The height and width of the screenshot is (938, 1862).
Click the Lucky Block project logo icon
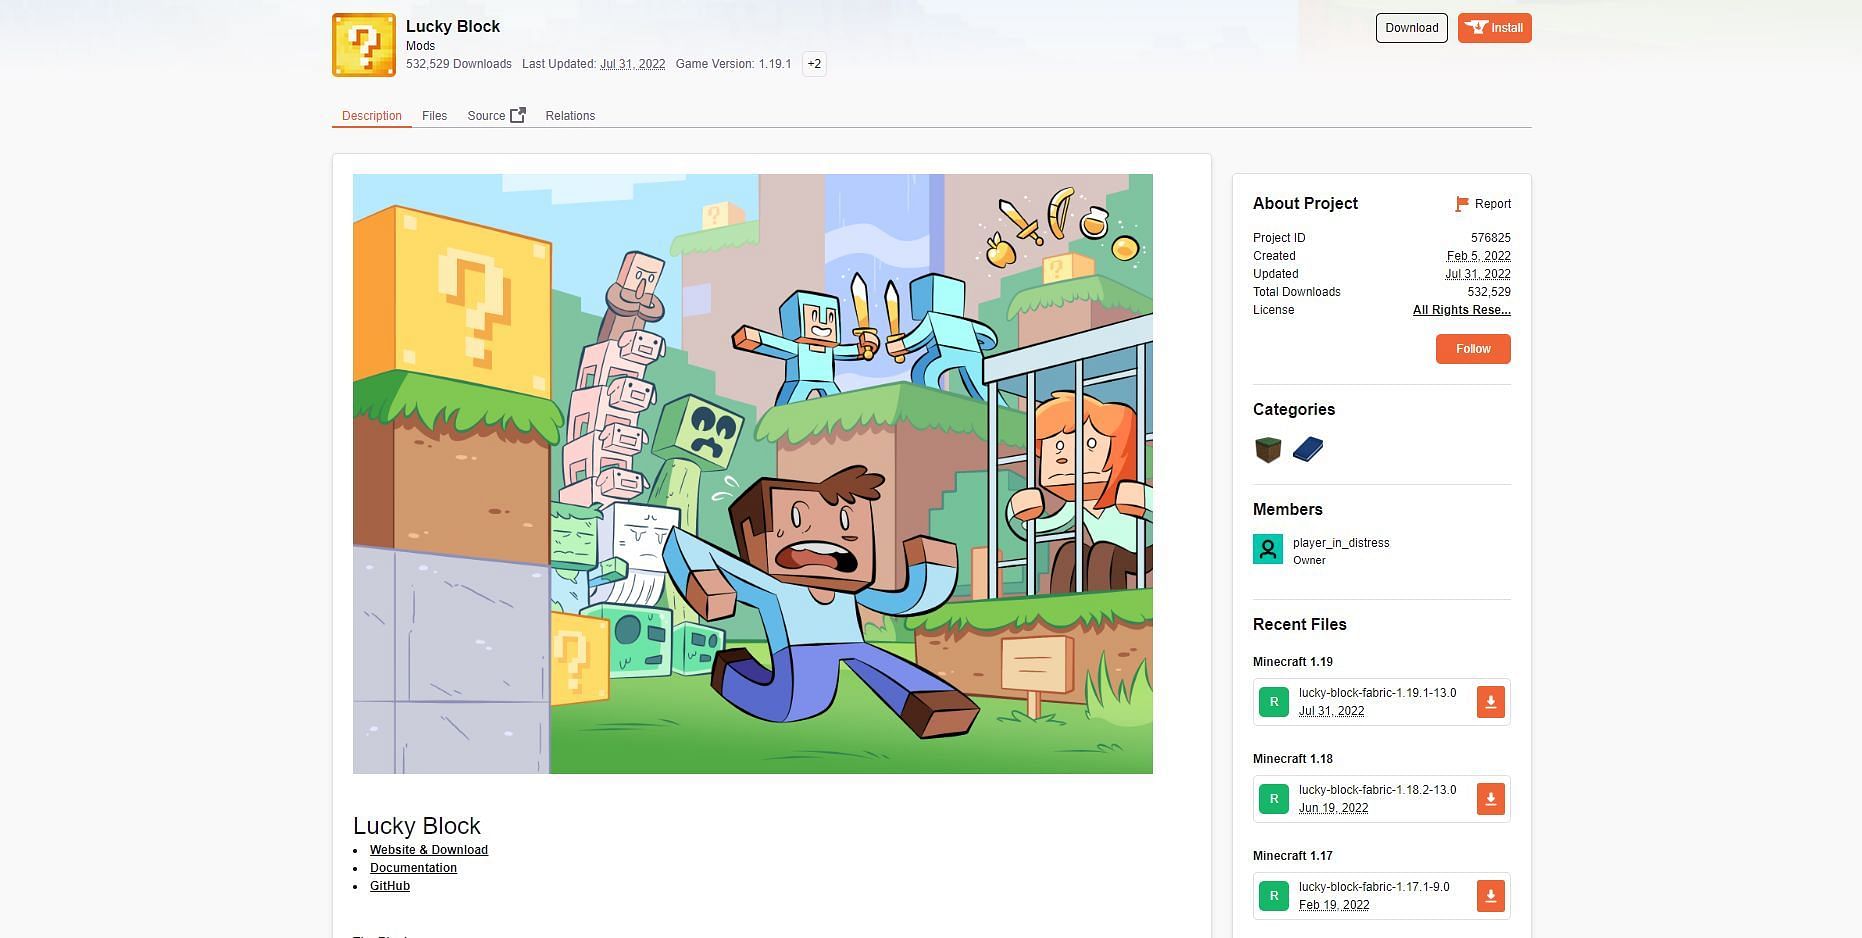[364, 45]
